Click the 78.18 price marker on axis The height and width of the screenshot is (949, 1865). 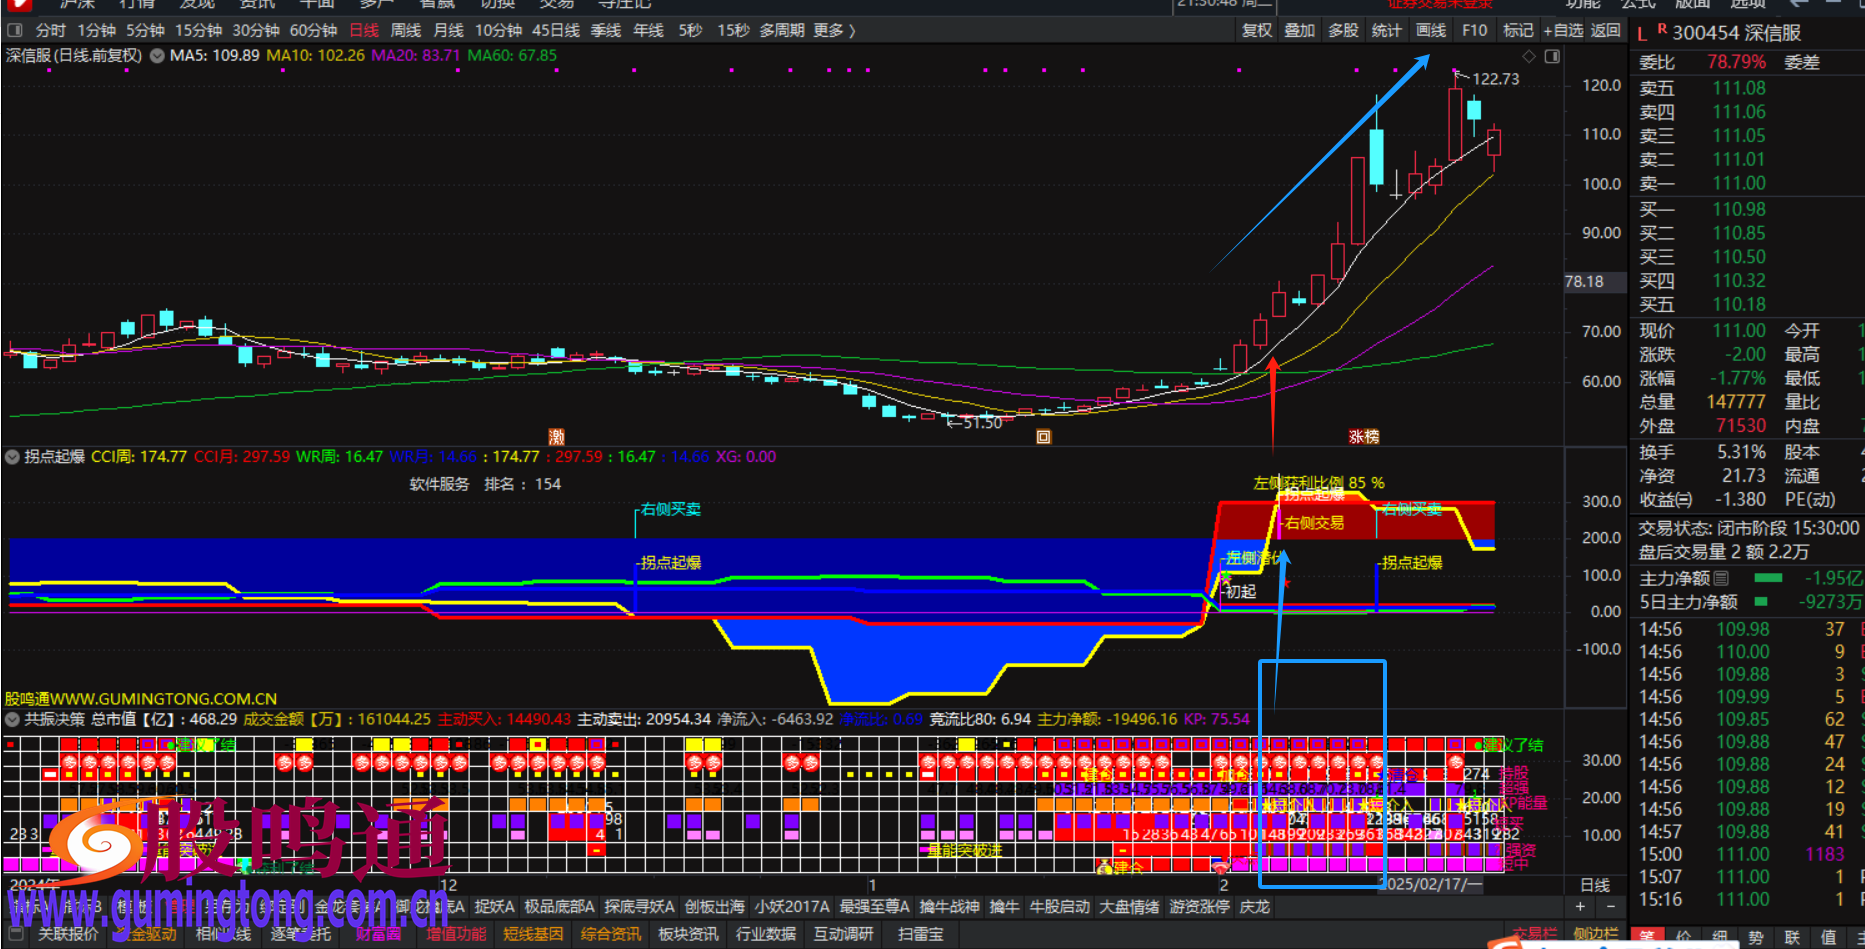pos(1584,282)
